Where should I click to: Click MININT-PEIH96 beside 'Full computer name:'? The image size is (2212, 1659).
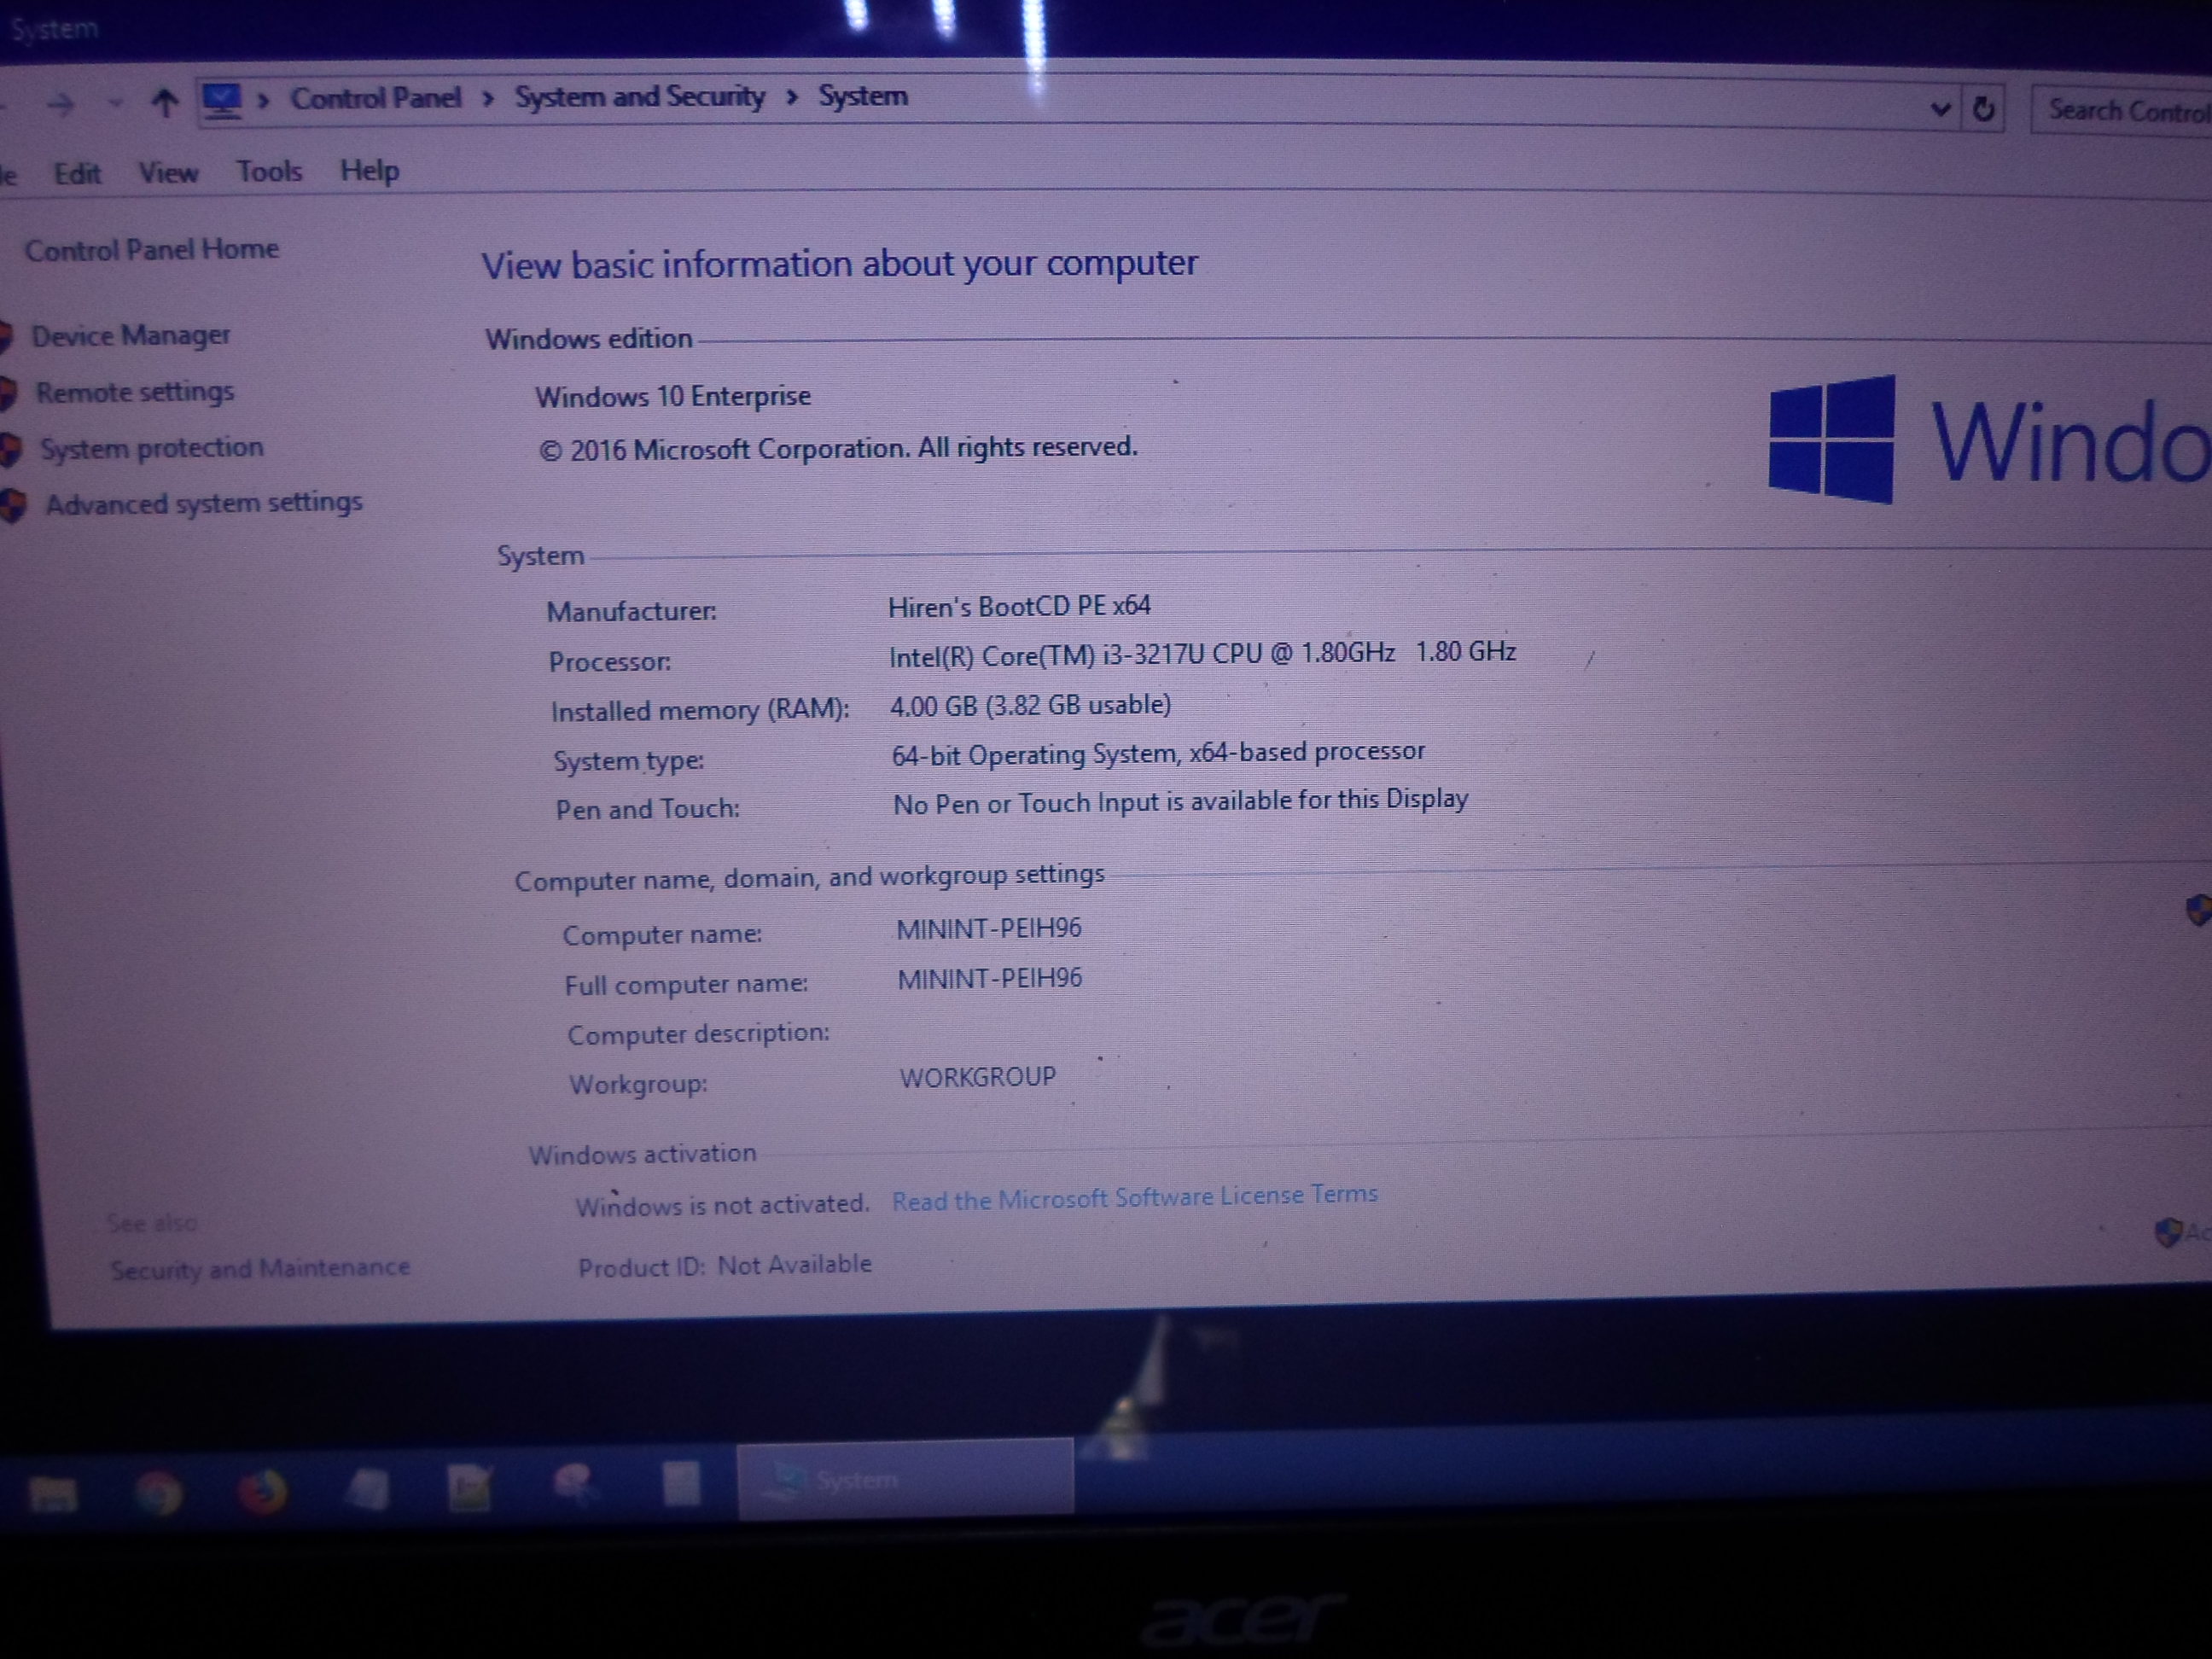(990, 978)
